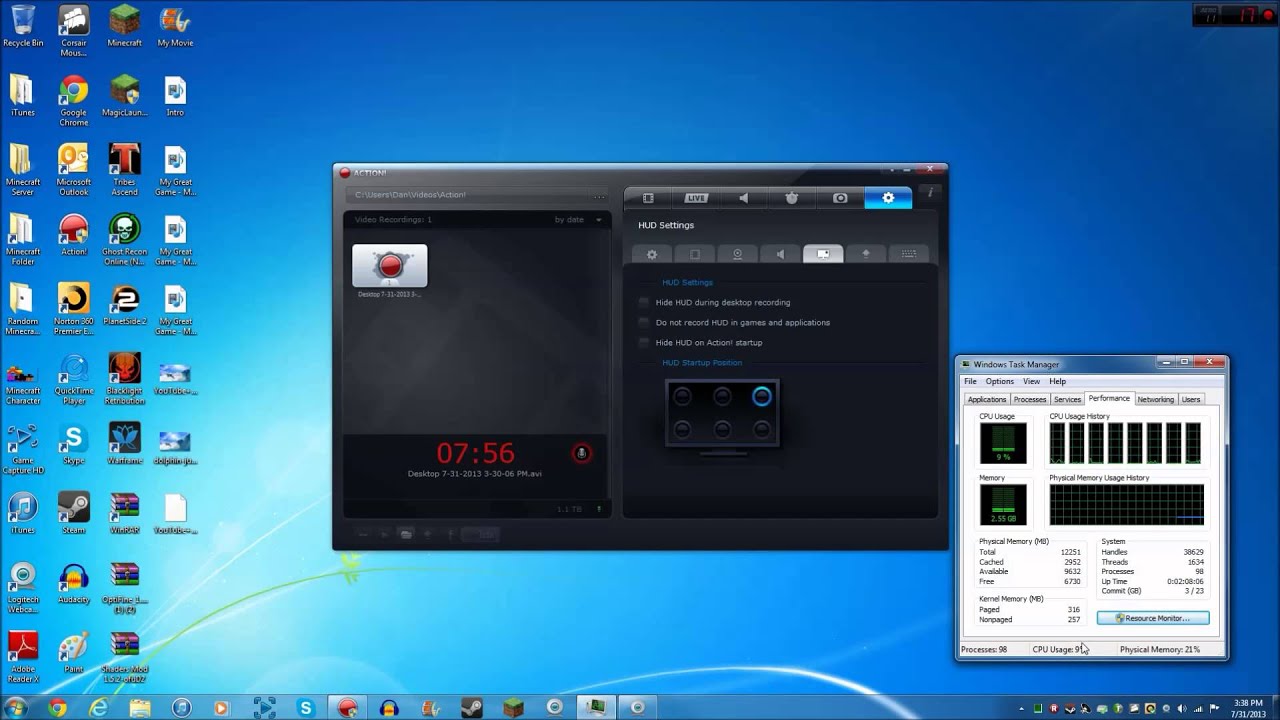Switch to the Processes tab in Task Manager
This screenshot has width=1280, height=720.
click(1029, 399)
